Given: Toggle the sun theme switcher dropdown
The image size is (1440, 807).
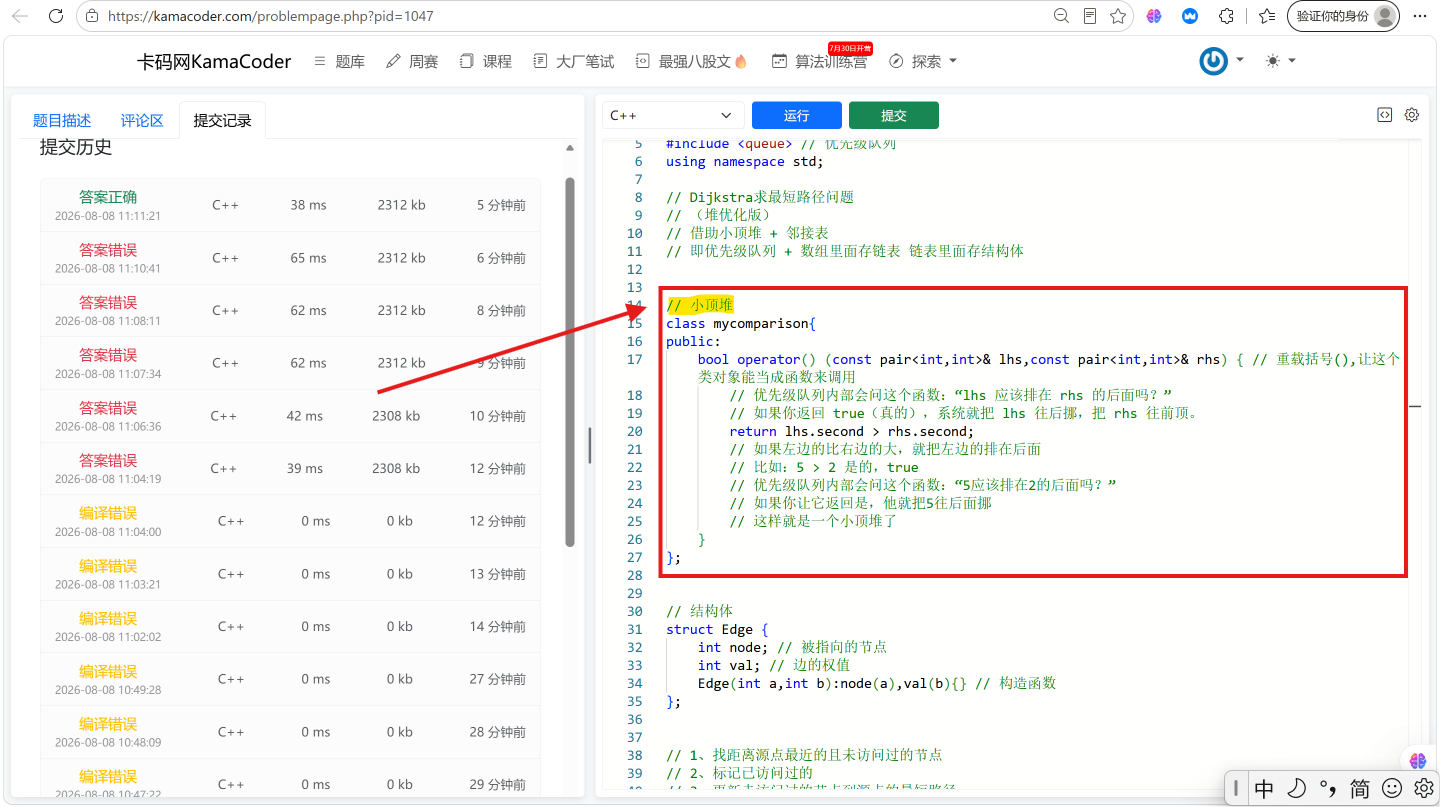Looking at the screenshot, I should point(1280,61).
